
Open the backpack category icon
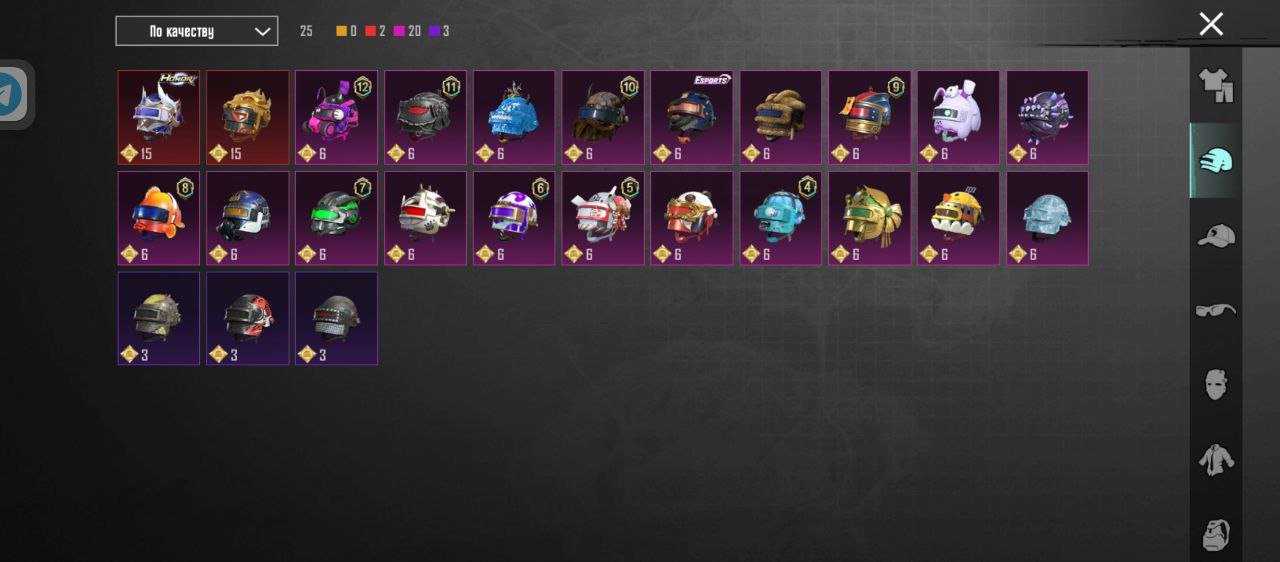[1215, 534]
